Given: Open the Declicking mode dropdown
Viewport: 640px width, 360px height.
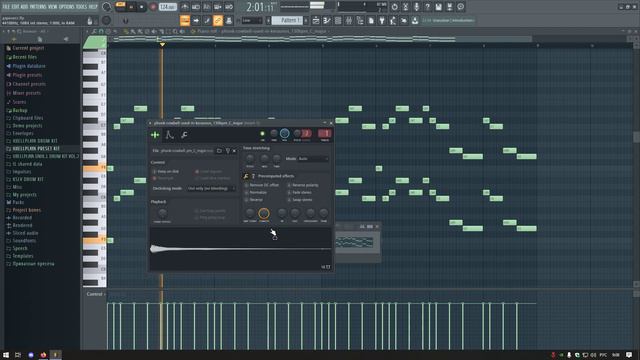Looking at the screenshot, I should click(211, 189).
